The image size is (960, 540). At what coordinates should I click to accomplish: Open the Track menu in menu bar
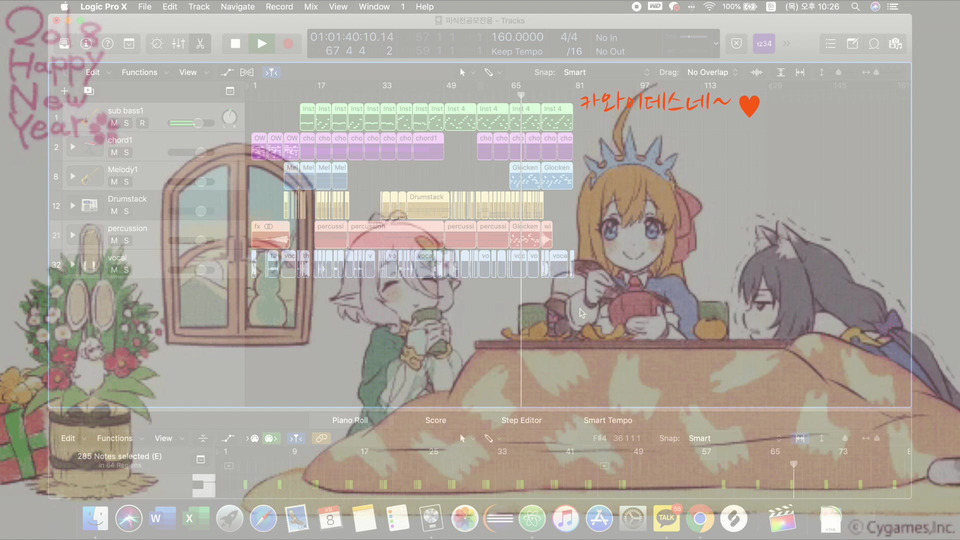[x=198, y=7]
